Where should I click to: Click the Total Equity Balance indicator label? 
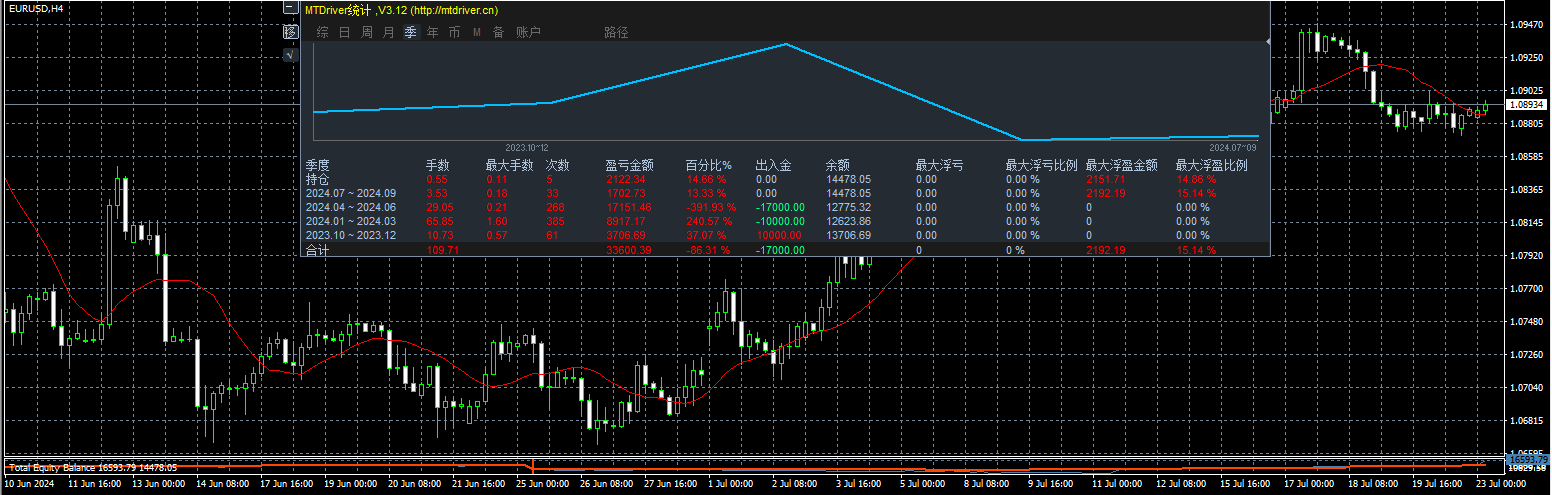pyautogui.click(x=93, y=467)
